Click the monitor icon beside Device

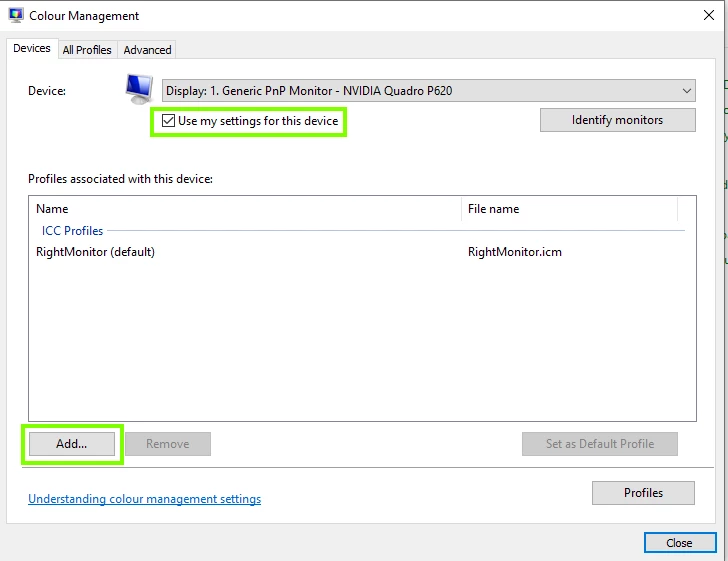[x=139, y=89]
